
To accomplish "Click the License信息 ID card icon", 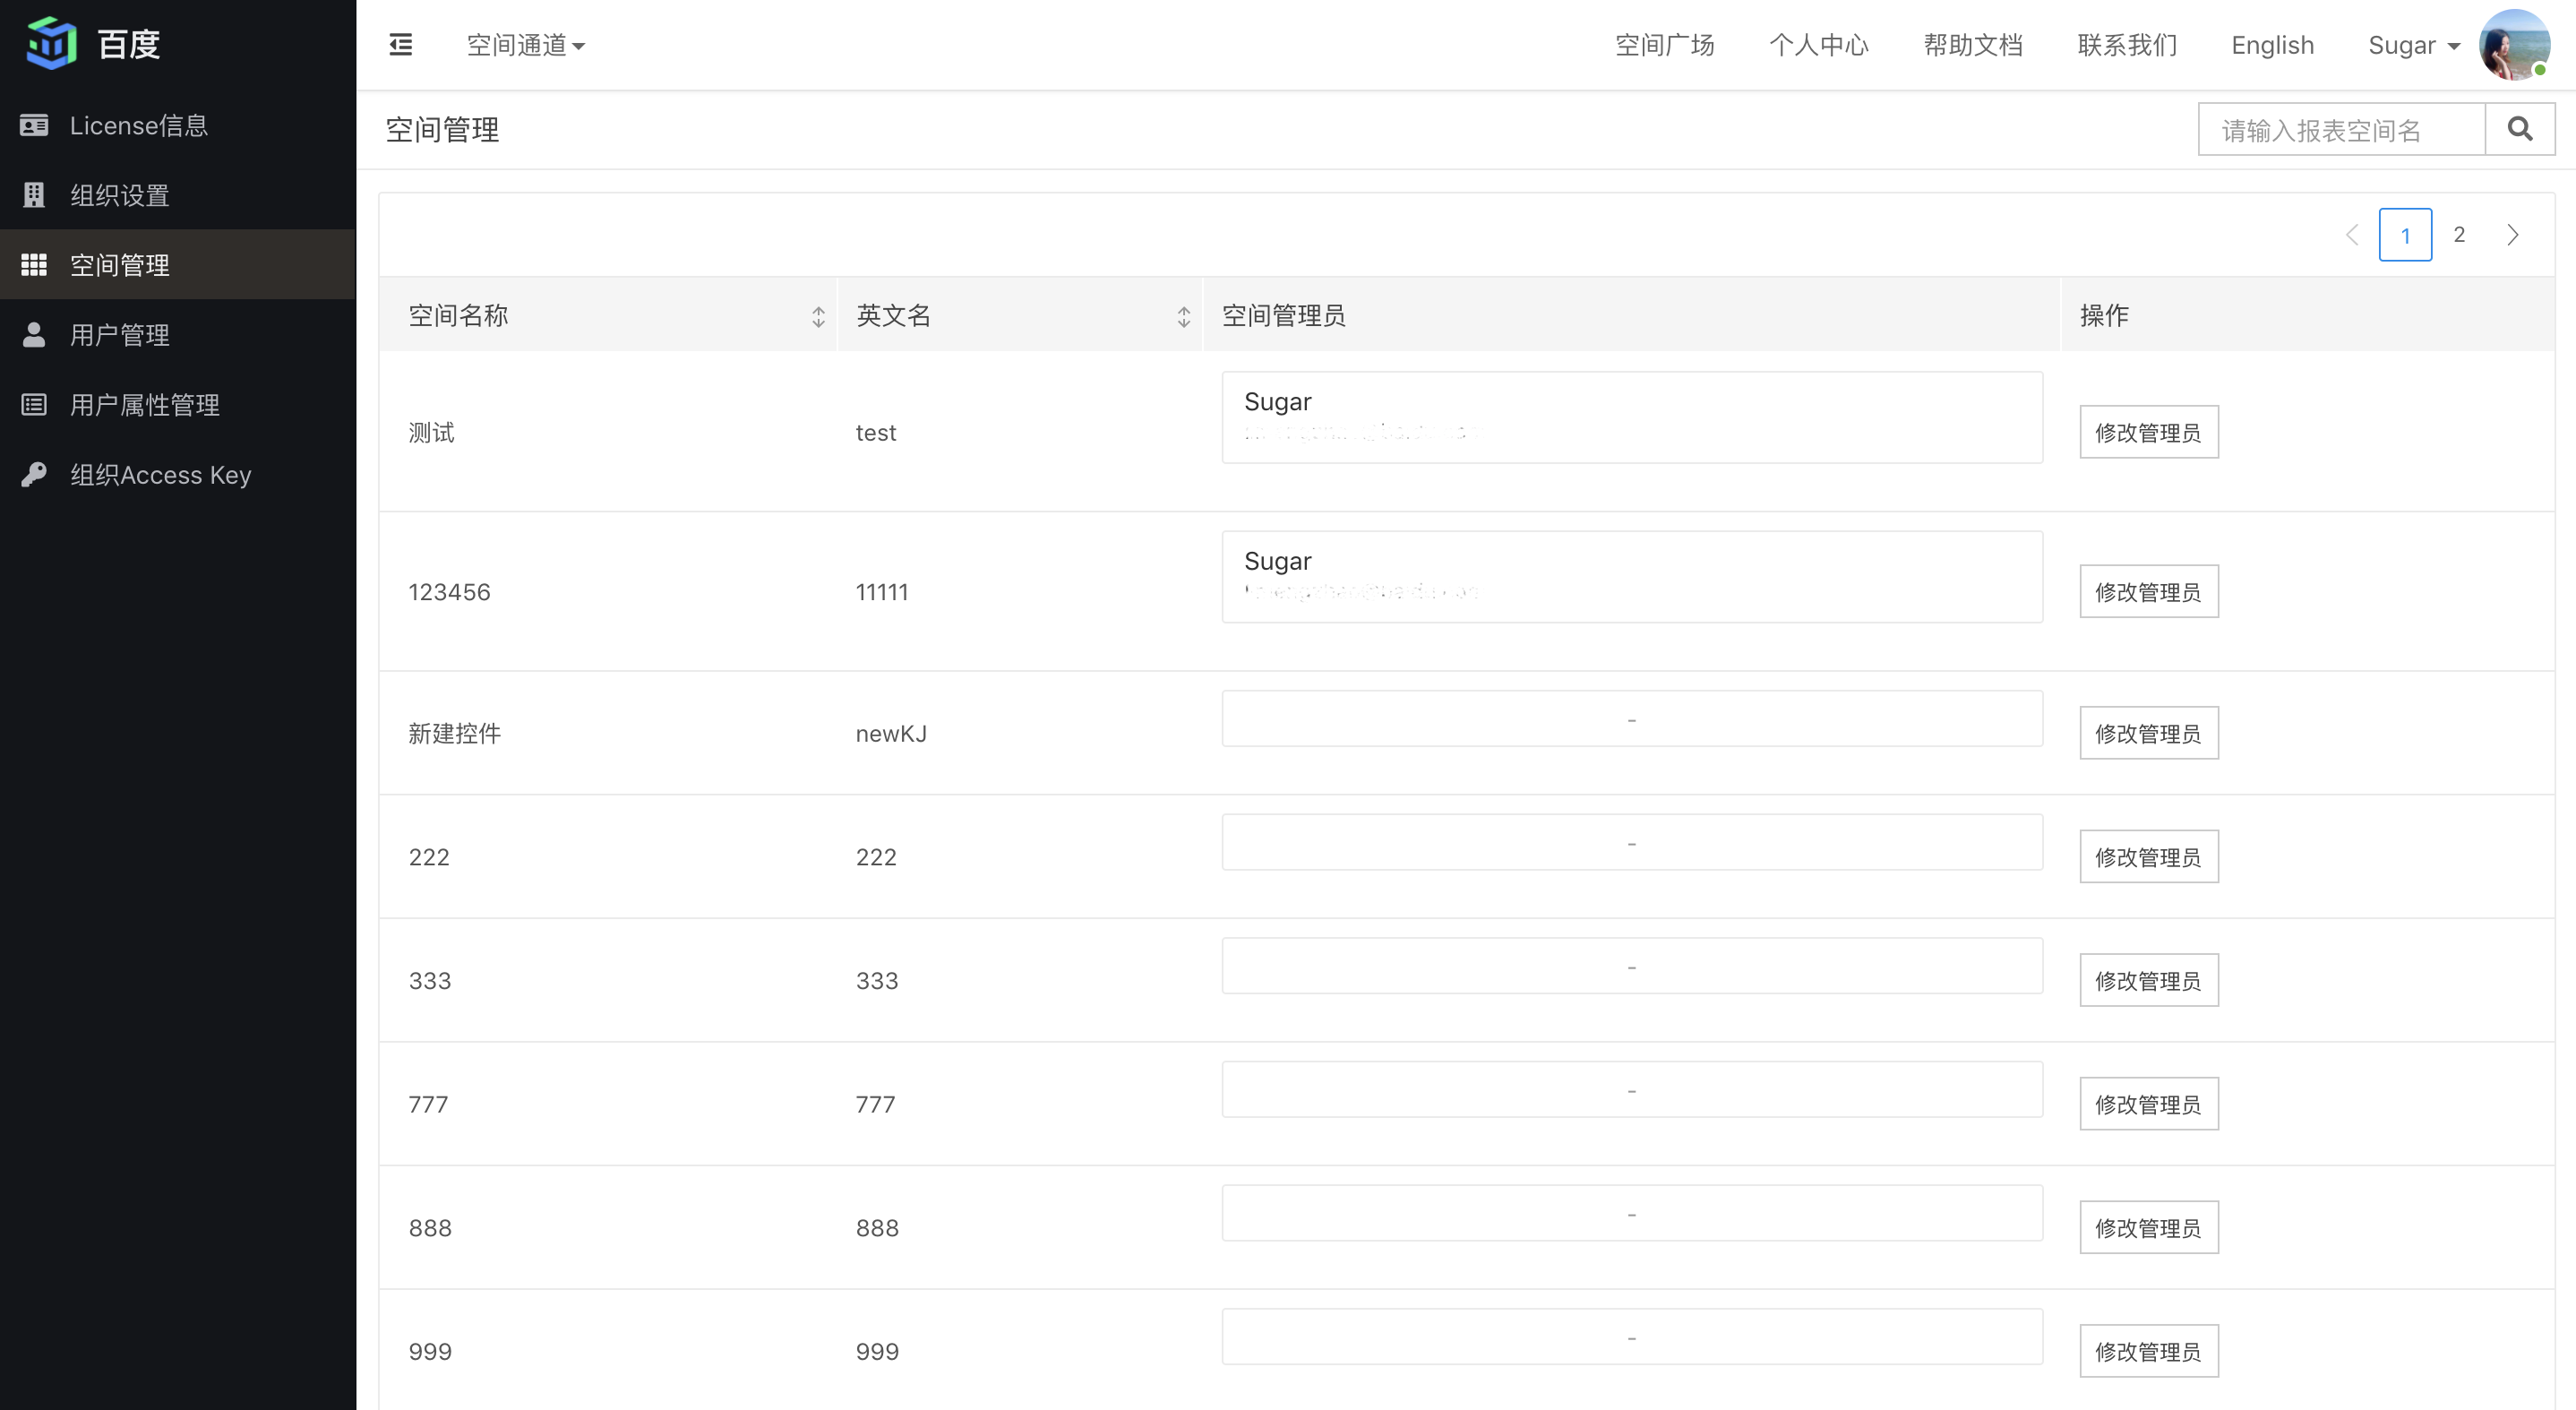I will pyautogui.click(x=34, y=125).
